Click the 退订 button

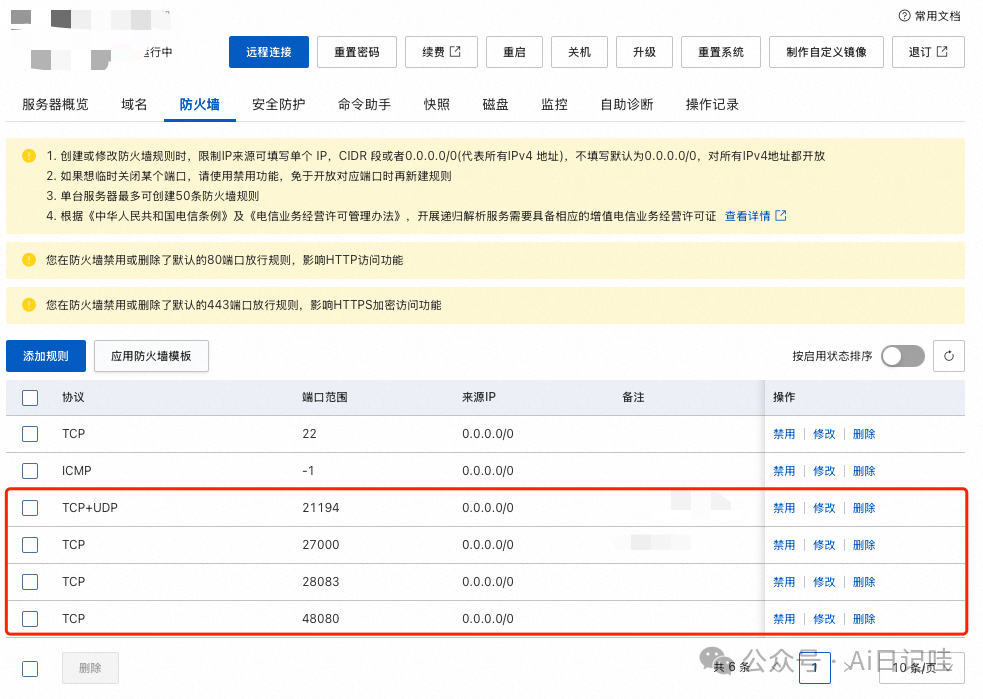point(928,52)
